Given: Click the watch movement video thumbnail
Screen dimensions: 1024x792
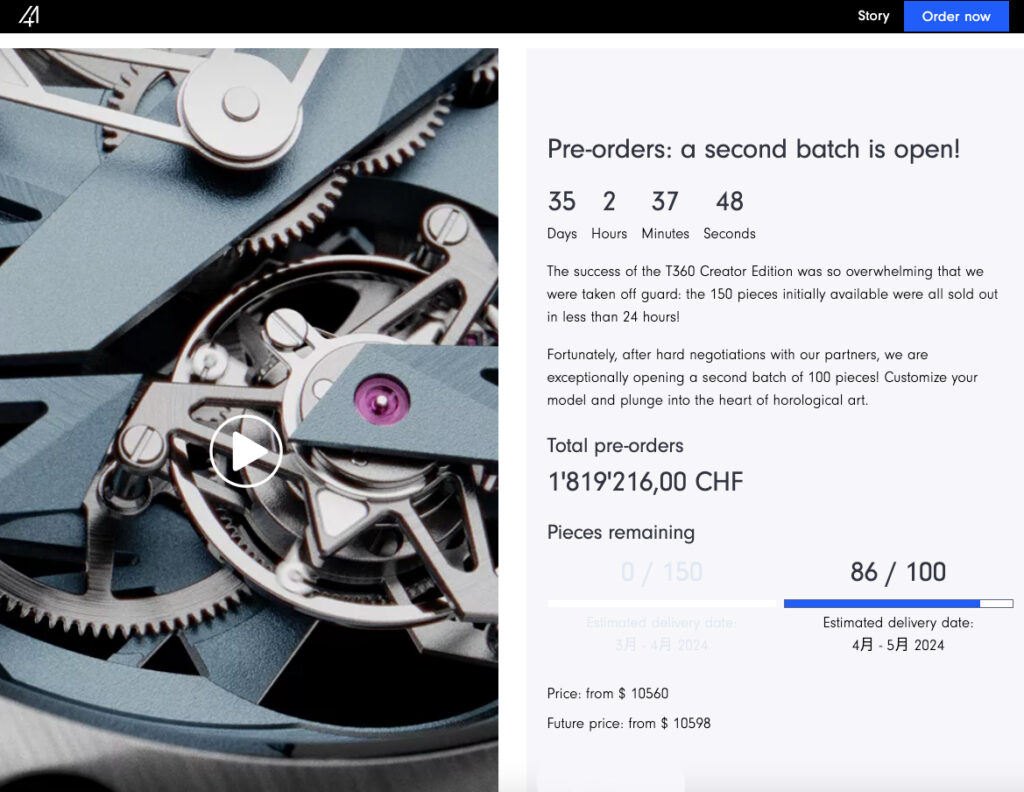Looking at the screenshot, I should click(249, 419).
